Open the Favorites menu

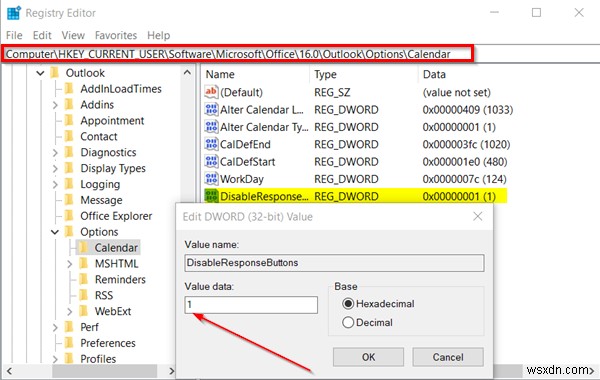[116, 35]
